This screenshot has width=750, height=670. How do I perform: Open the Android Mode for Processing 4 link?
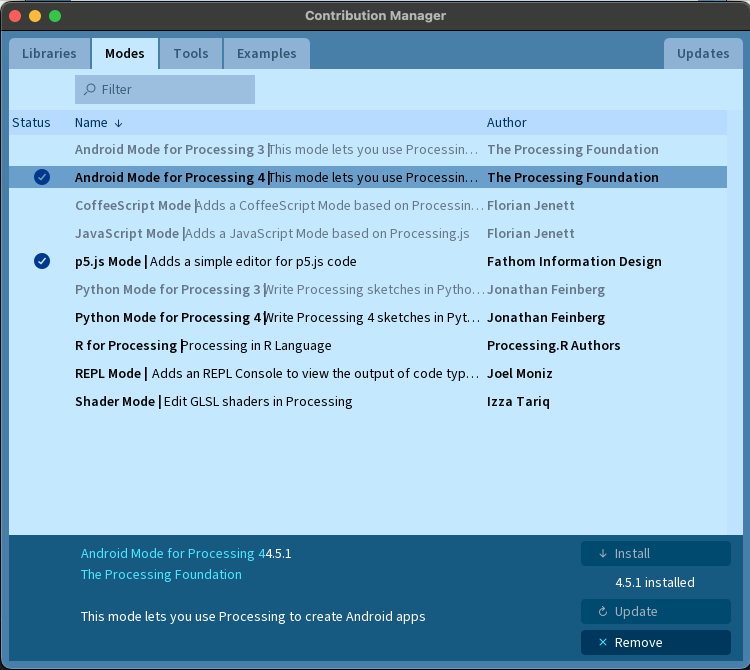(x=172, y=553)
